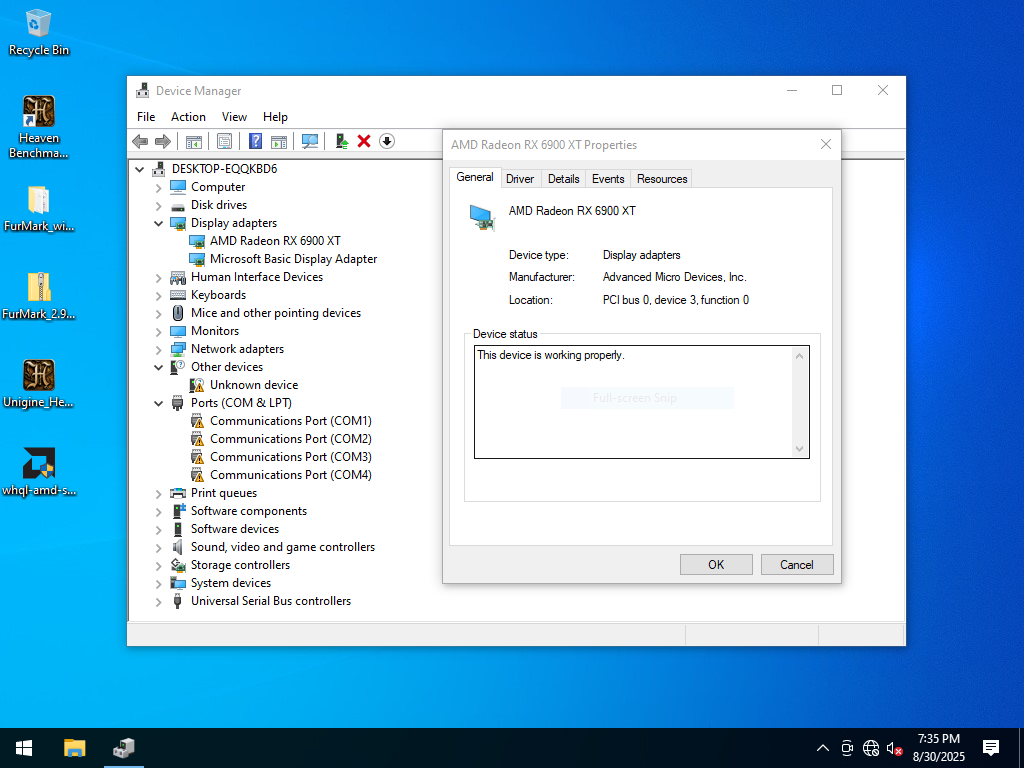Select Communications Port (COM2)
Image resolution: width=1024 pixels, height=768 pixels.
tap(291, 439)
